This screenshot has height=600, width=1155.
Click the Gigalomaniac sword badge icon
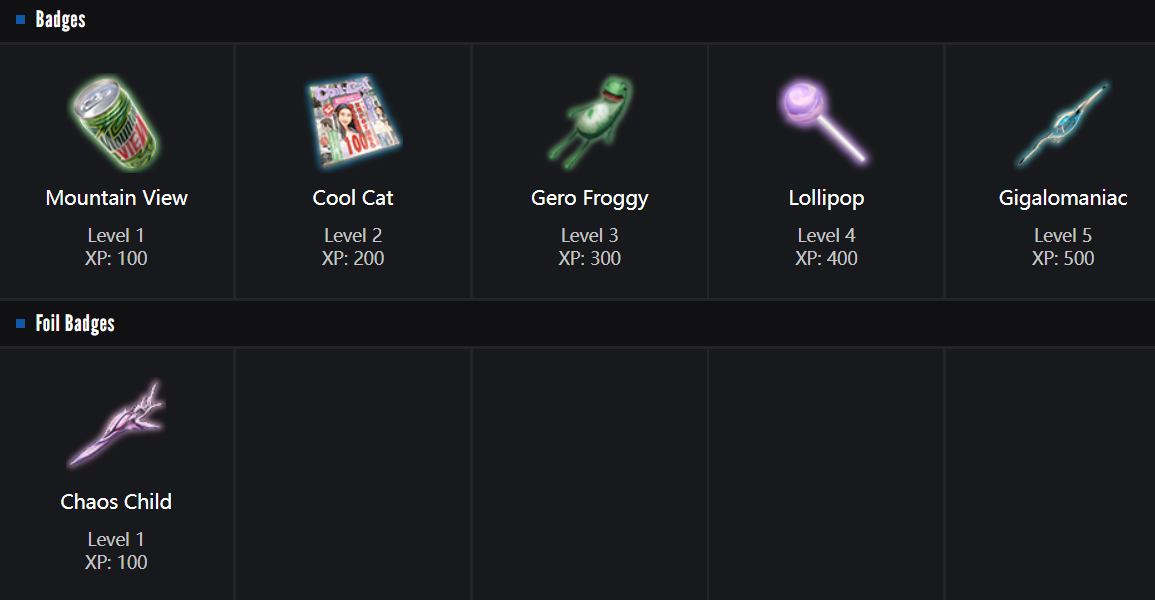pyautogui.click(x=1062, y=124)
